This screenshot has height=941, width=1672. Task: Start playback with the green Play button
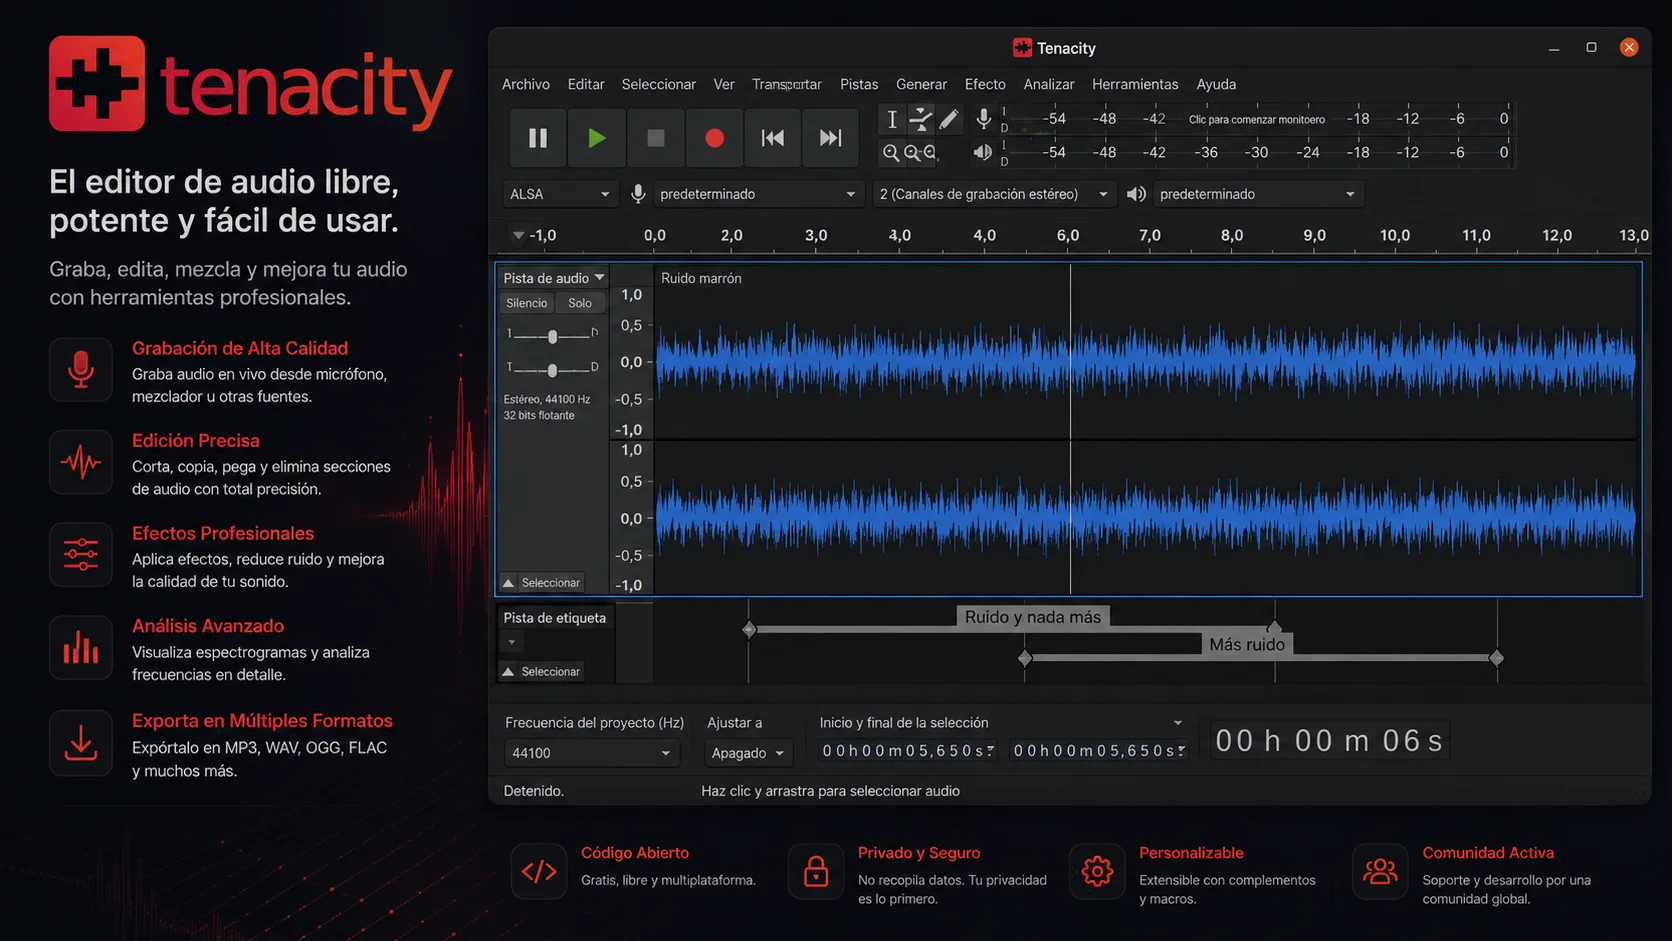(596, 138)
